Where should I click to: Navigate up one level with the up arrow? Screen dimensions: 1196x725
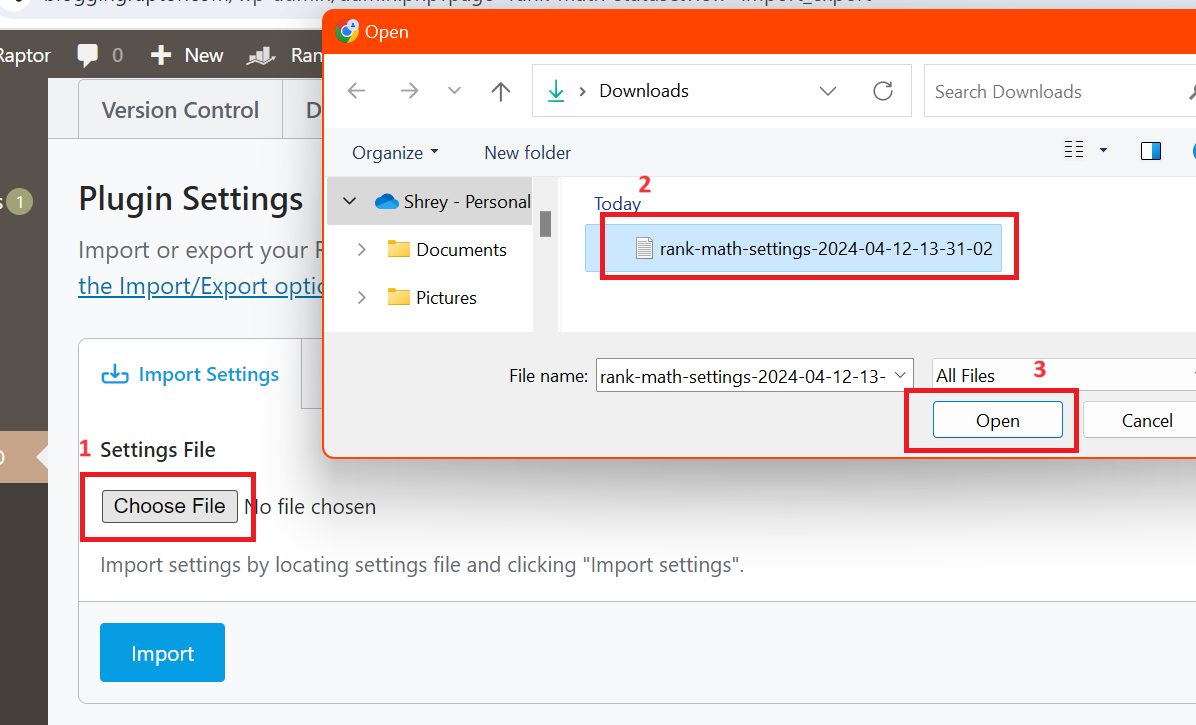tap(500, 90)
